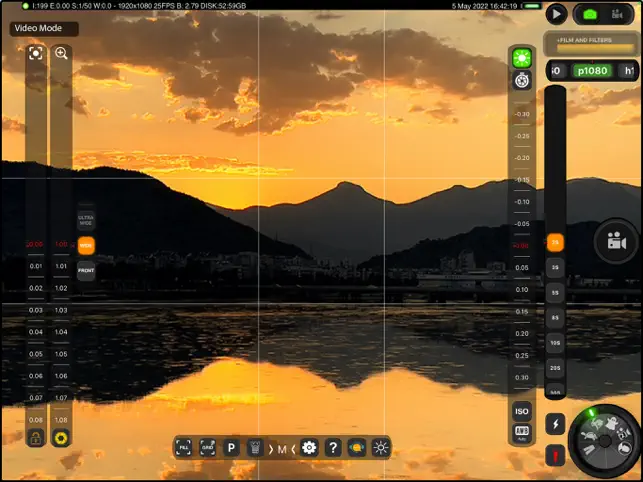Open settings via the gear icon
This screenshot has height=482, width=643.
[x=309, y=448]
